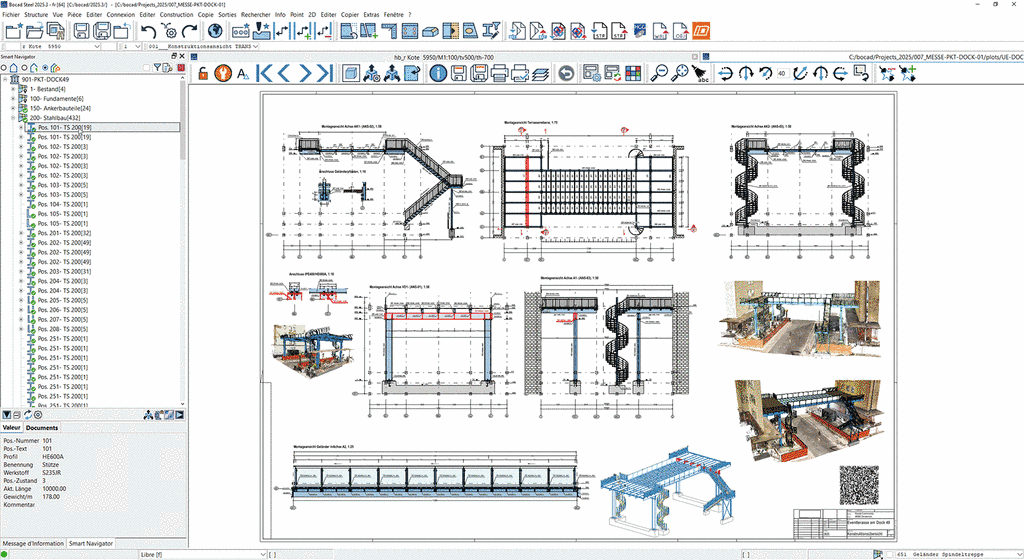Click the QR code on drawing sheet
The height and width of the screenshot is (560, 1024).
[859, 485]
